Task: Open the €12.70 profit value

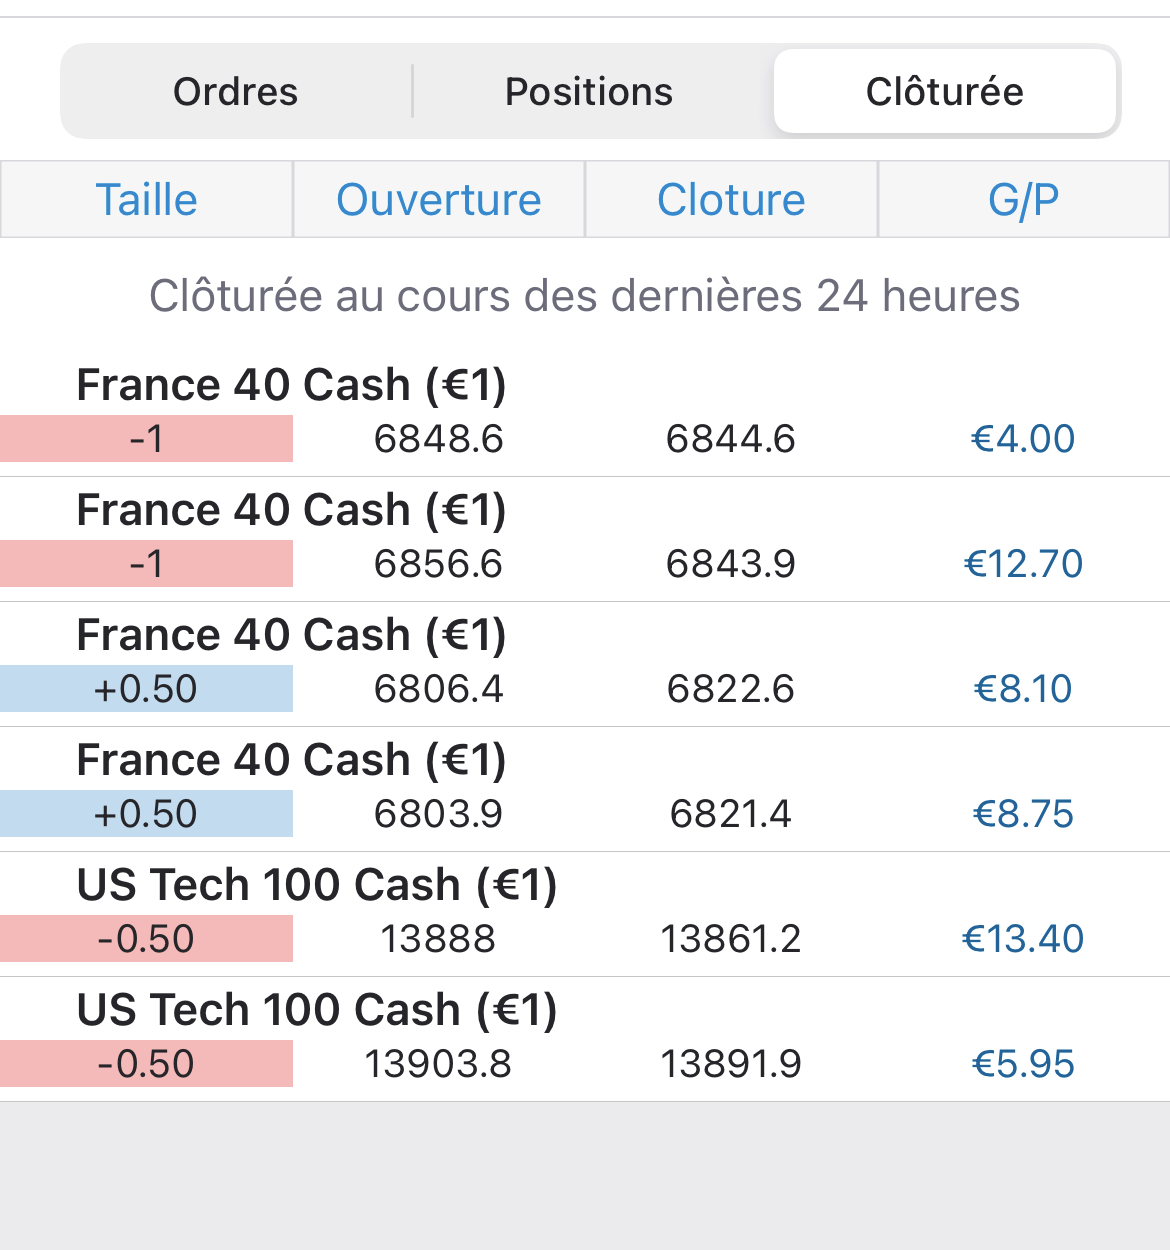Action: (x=1023, y=564)
